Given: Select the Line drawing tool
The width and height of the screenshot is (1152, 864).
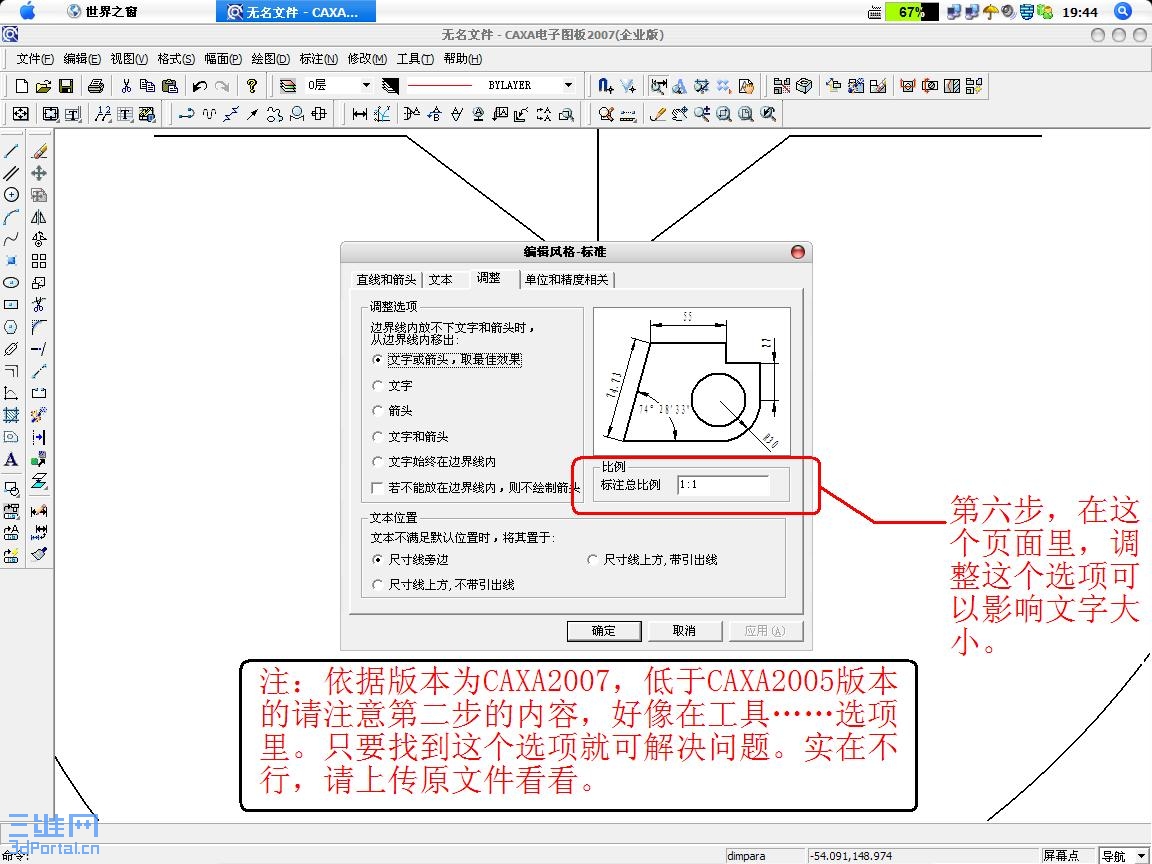Looking at the screenshot, I should [x=11, y=151].
